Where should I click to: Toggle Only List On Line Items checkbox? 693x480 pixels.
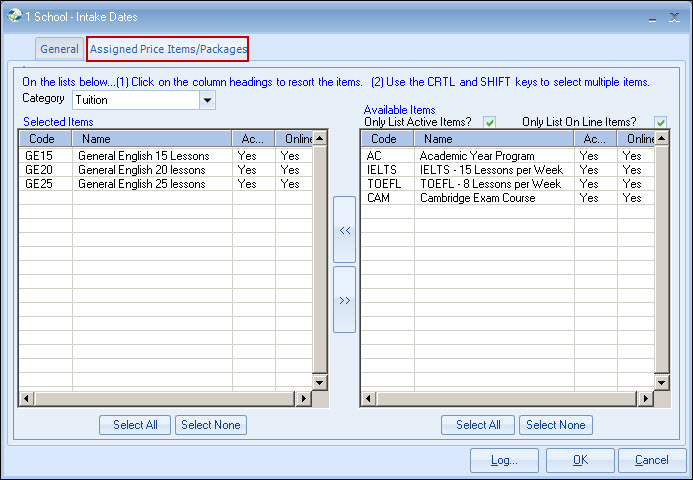click(x=661, y=122)
